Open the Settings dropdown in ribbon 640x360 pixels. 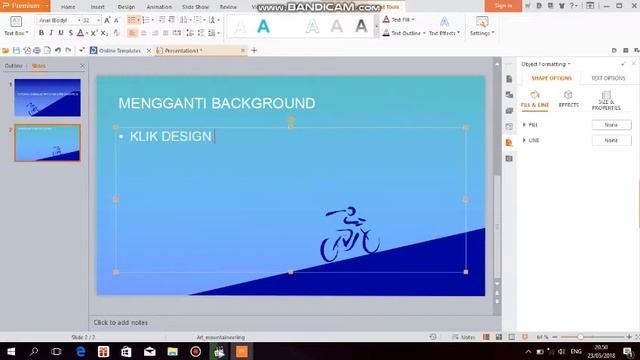click(x=482, y=26)
